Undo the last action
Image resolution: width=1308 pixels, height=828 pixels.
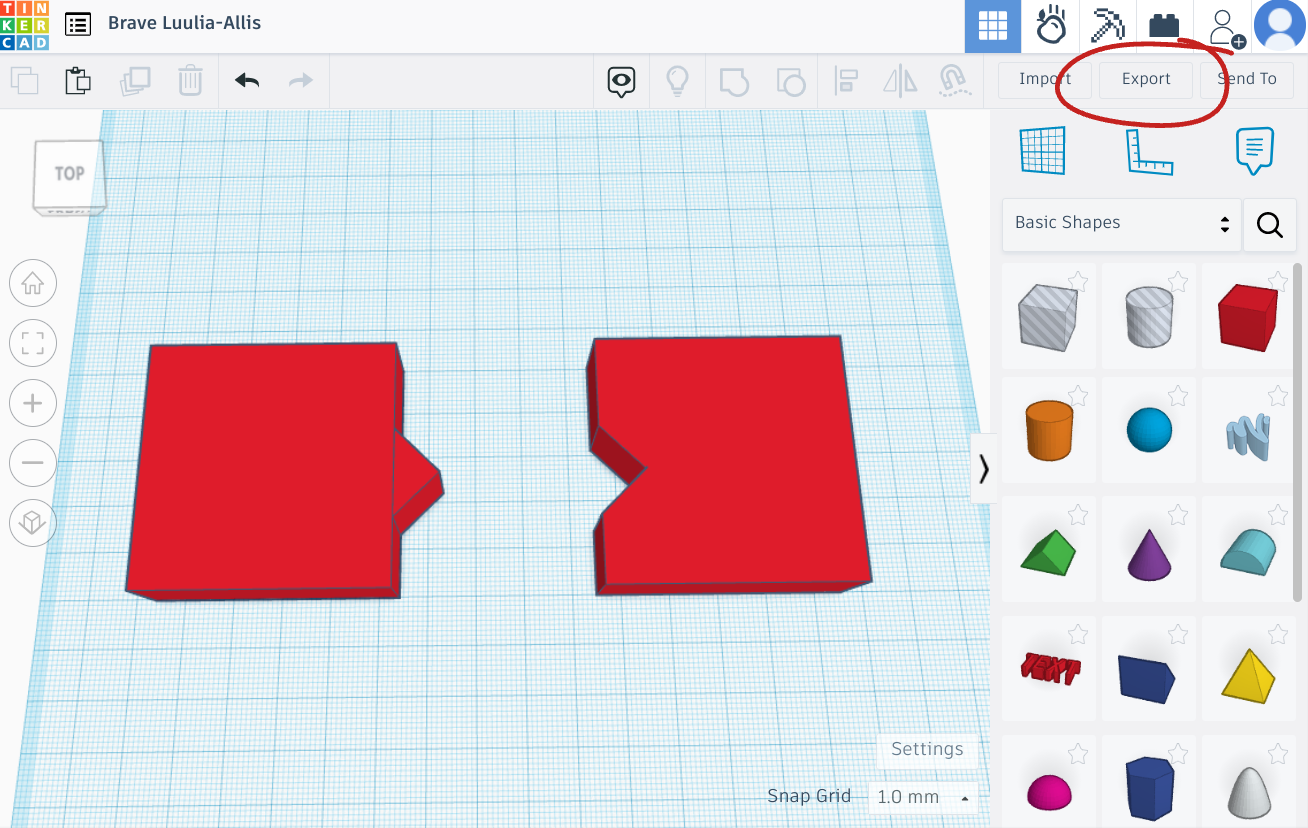click(246, 80)
